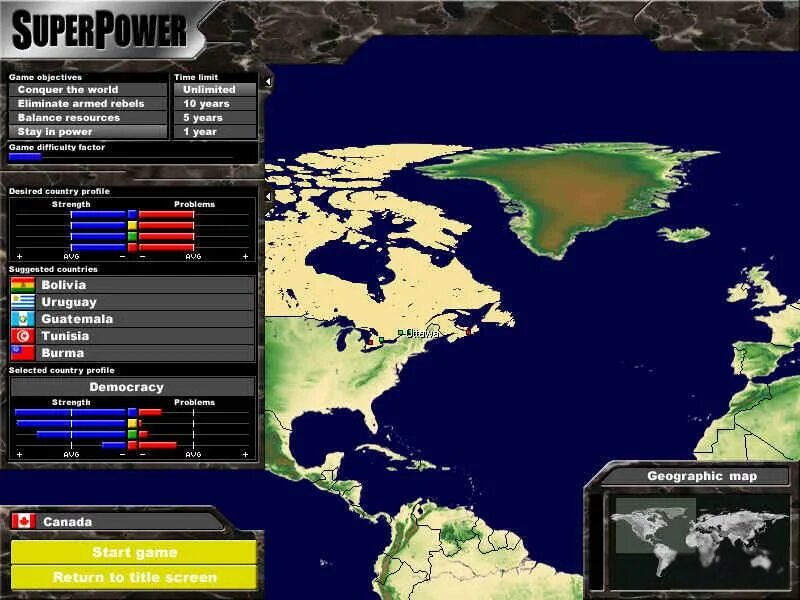Click the Tunisia flag icon

(x=23, y=336)
